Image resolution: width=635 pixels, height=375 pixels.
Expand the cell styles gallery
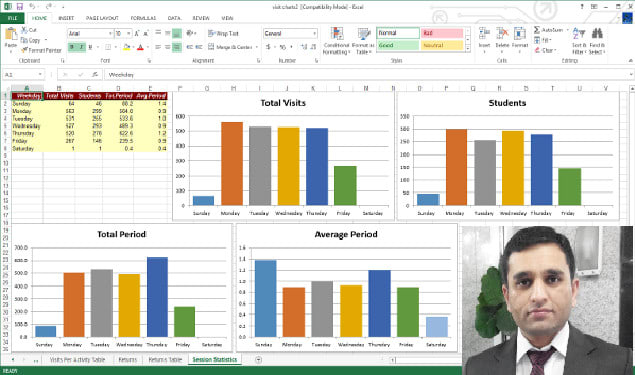tap(468, 49)
